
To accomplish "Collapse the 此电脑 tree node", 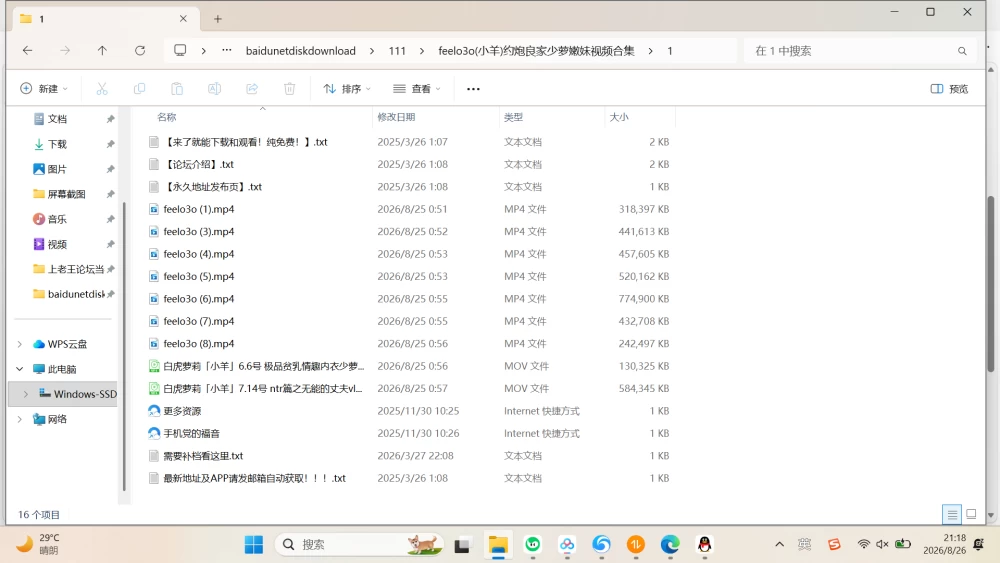I will point(20,369).
